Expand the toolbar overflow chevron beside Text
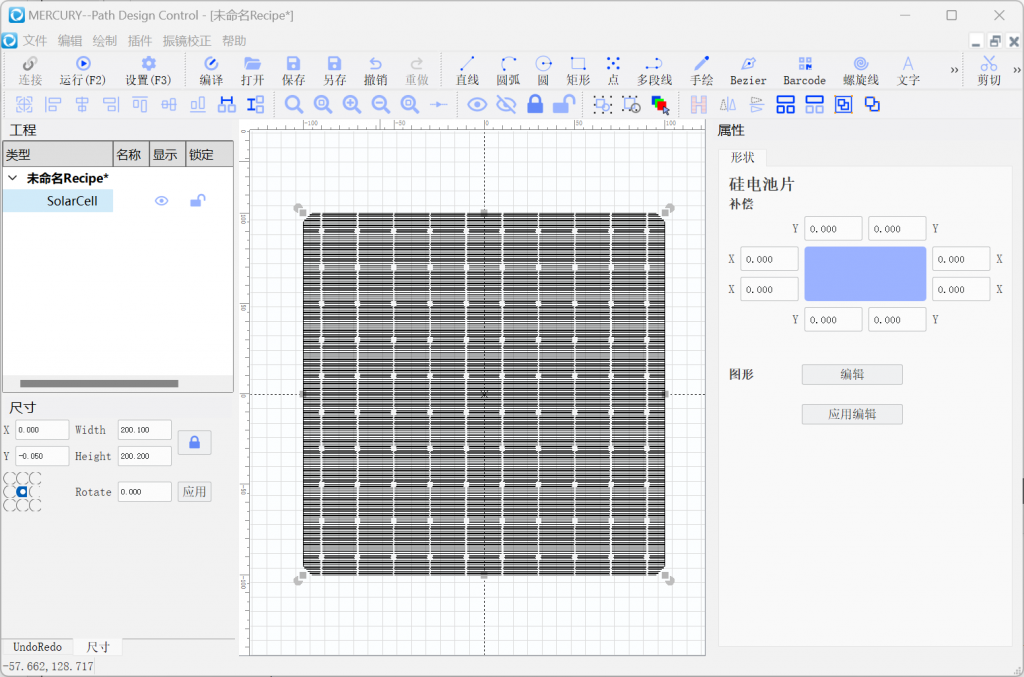 coord(954,70)
